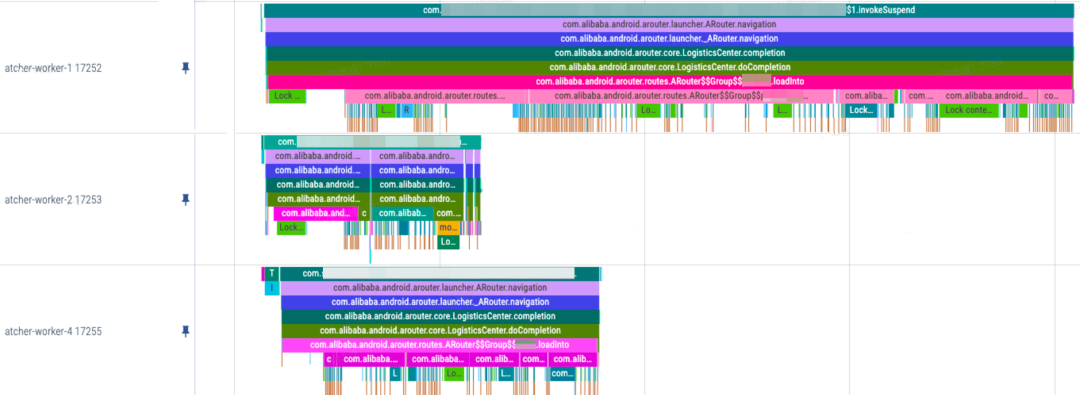
Task: Select worker-4 LogisticsCenter.completion slice
Action: coord(439,316)
